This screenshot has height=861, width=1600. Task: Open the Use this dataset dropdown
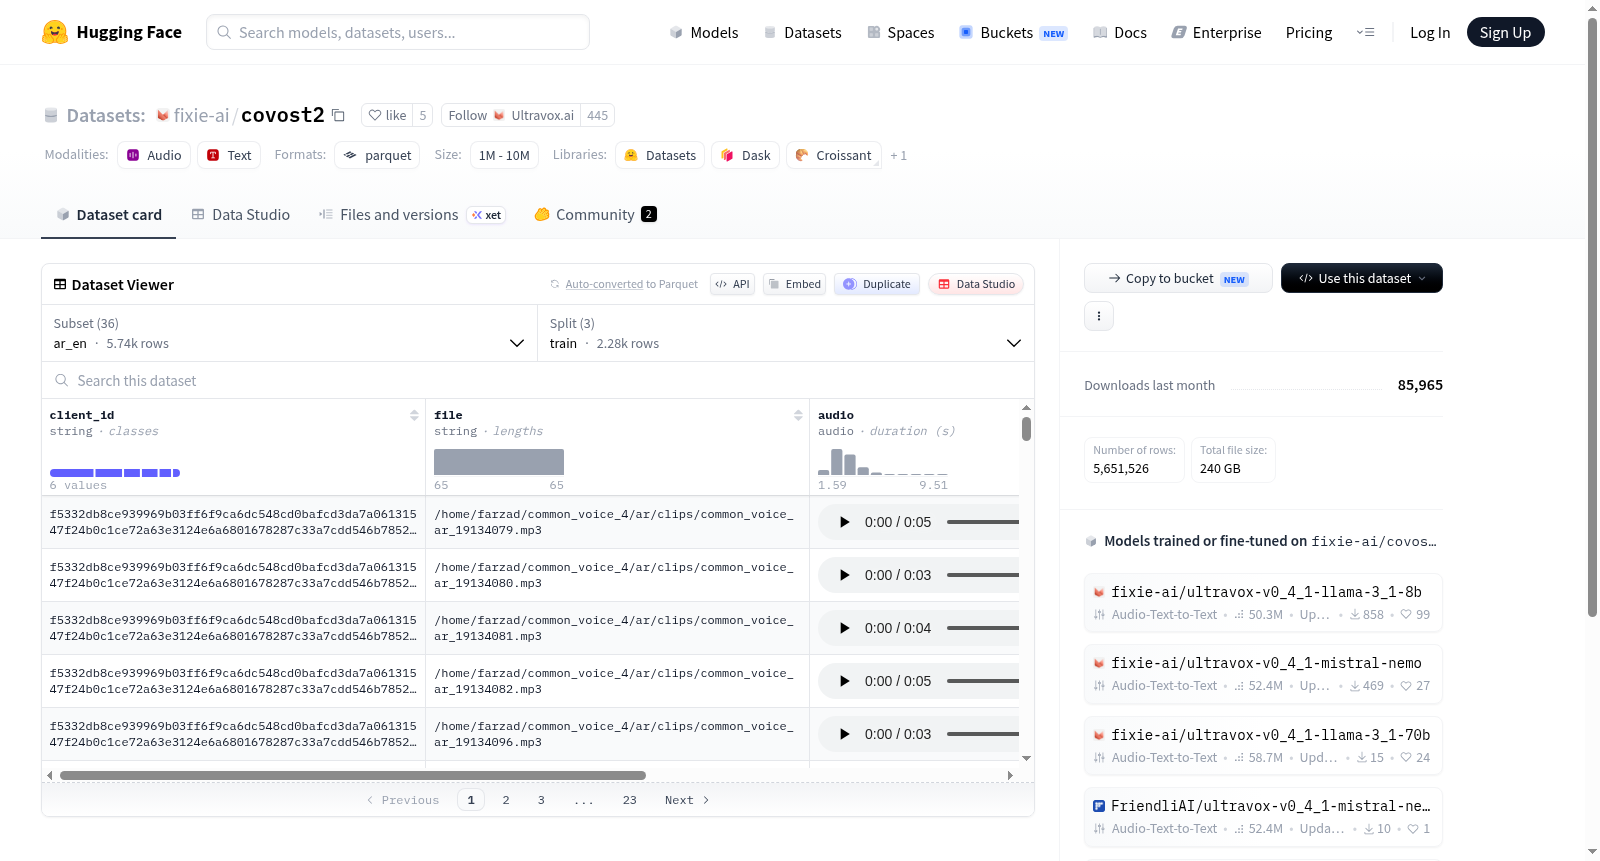1361,278
